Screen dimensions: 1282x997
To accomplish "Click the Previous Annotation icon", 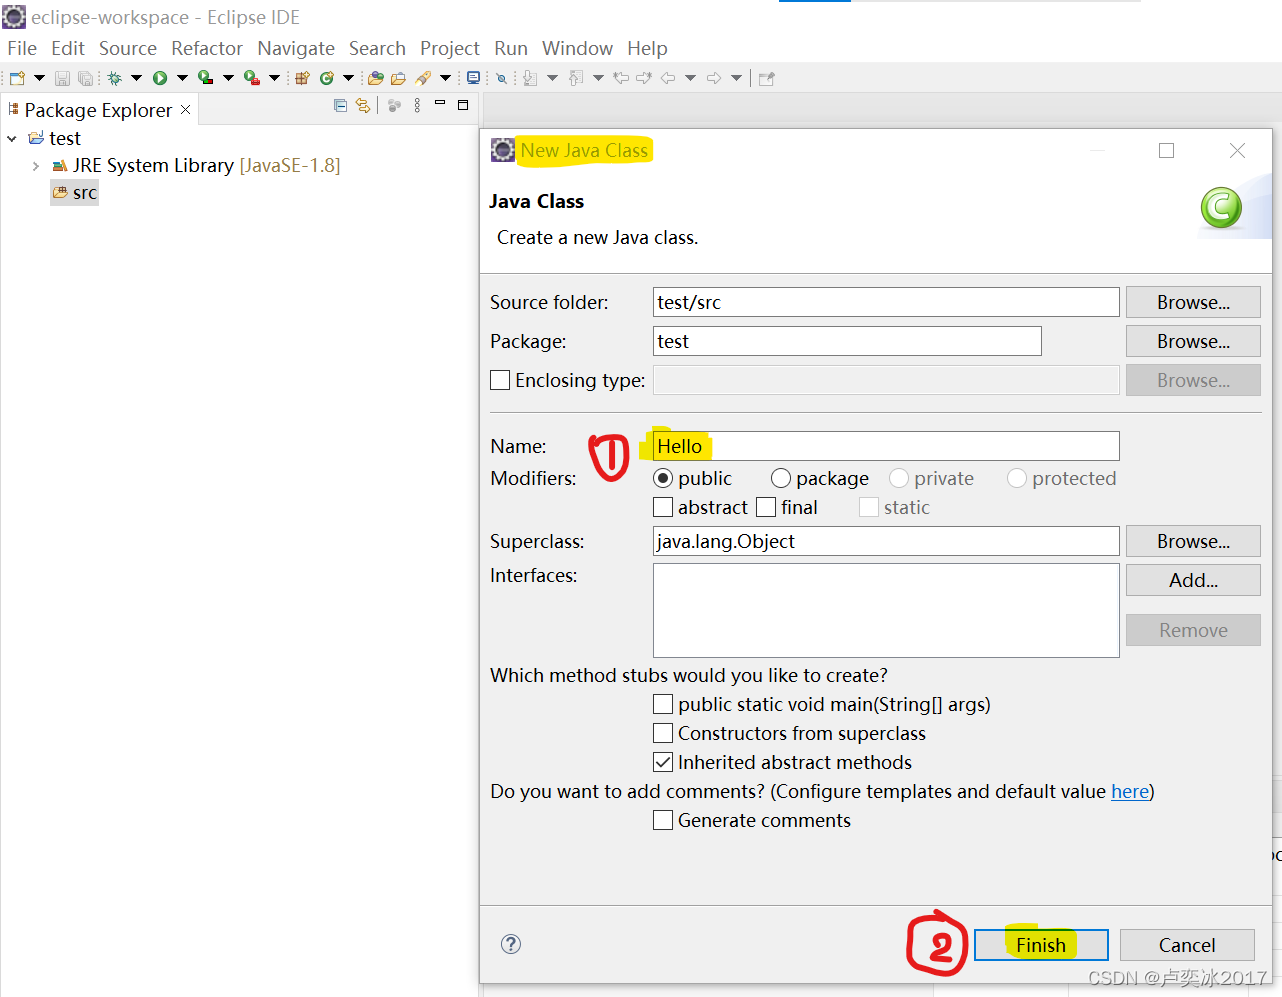I will point(576,78).
